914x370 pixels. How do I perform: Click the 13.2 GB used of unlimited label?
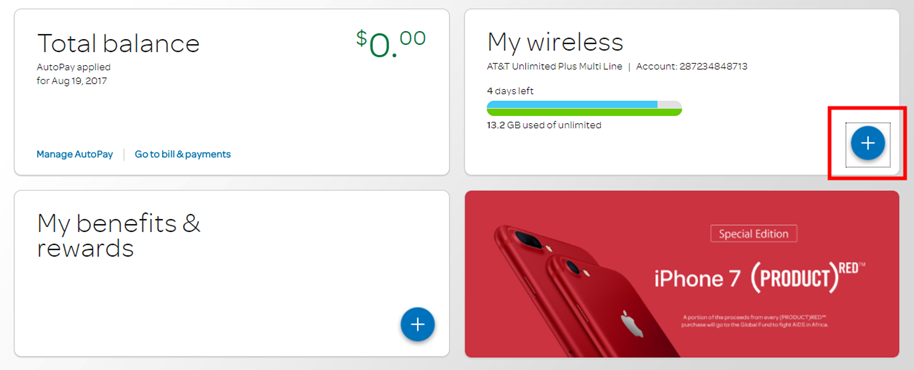[x=544, y=125]
